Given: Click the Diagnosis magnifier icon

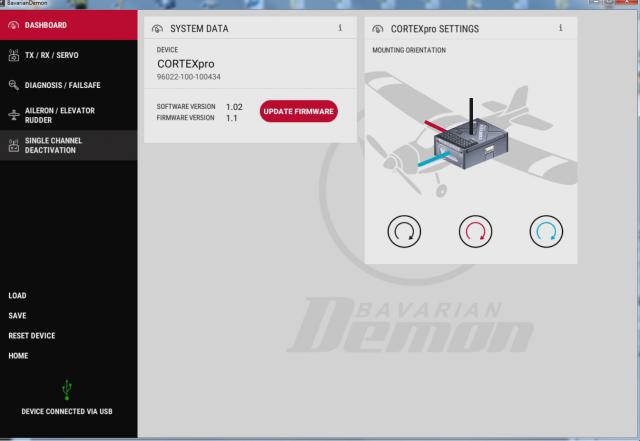Looking at the screenshot, I should click(x=13, y=85).
